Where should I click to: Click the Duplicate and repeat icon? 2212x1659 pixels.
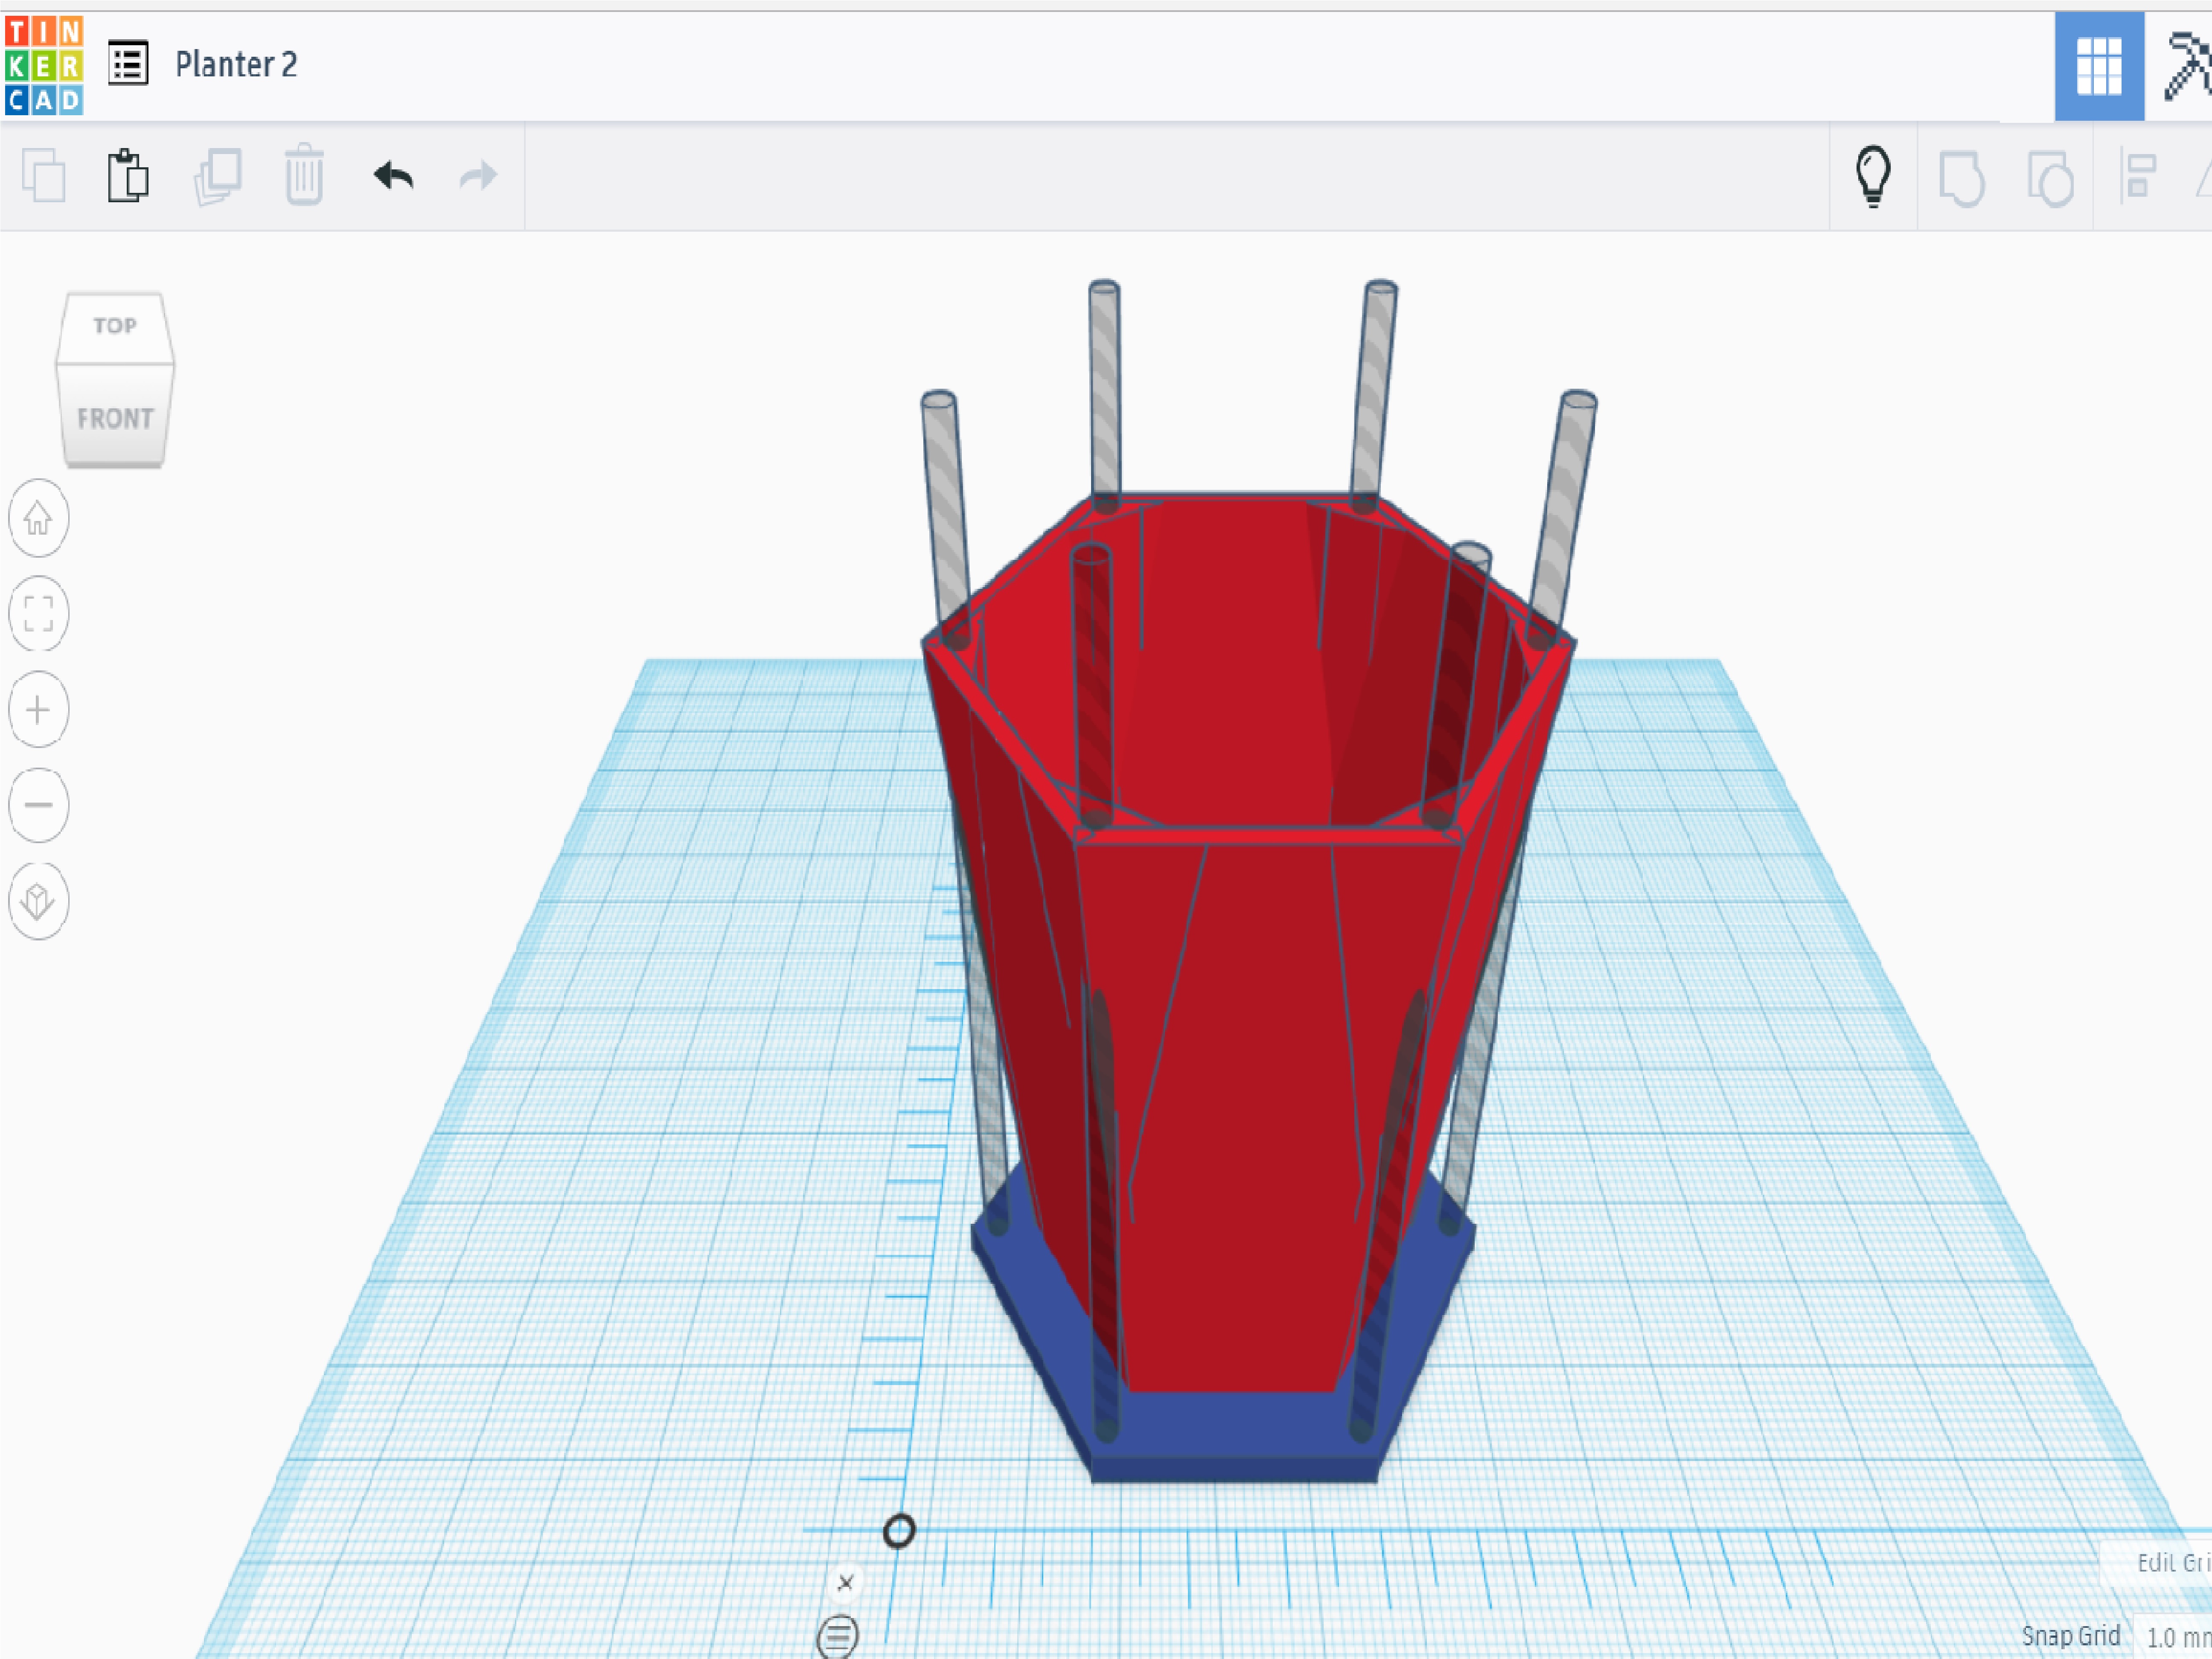coord(218,177)
